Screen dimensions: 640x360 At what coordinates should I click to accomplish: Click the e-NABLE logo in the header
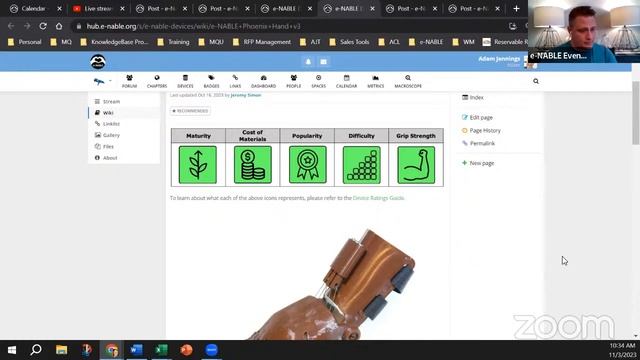pos(98,62)
